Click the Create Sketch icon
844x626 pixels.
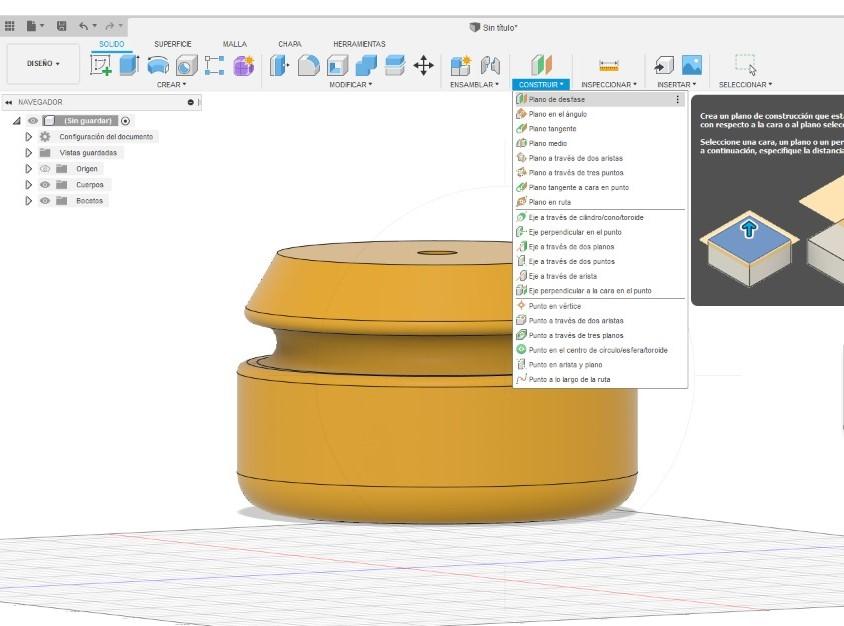(x=101, y=65)
